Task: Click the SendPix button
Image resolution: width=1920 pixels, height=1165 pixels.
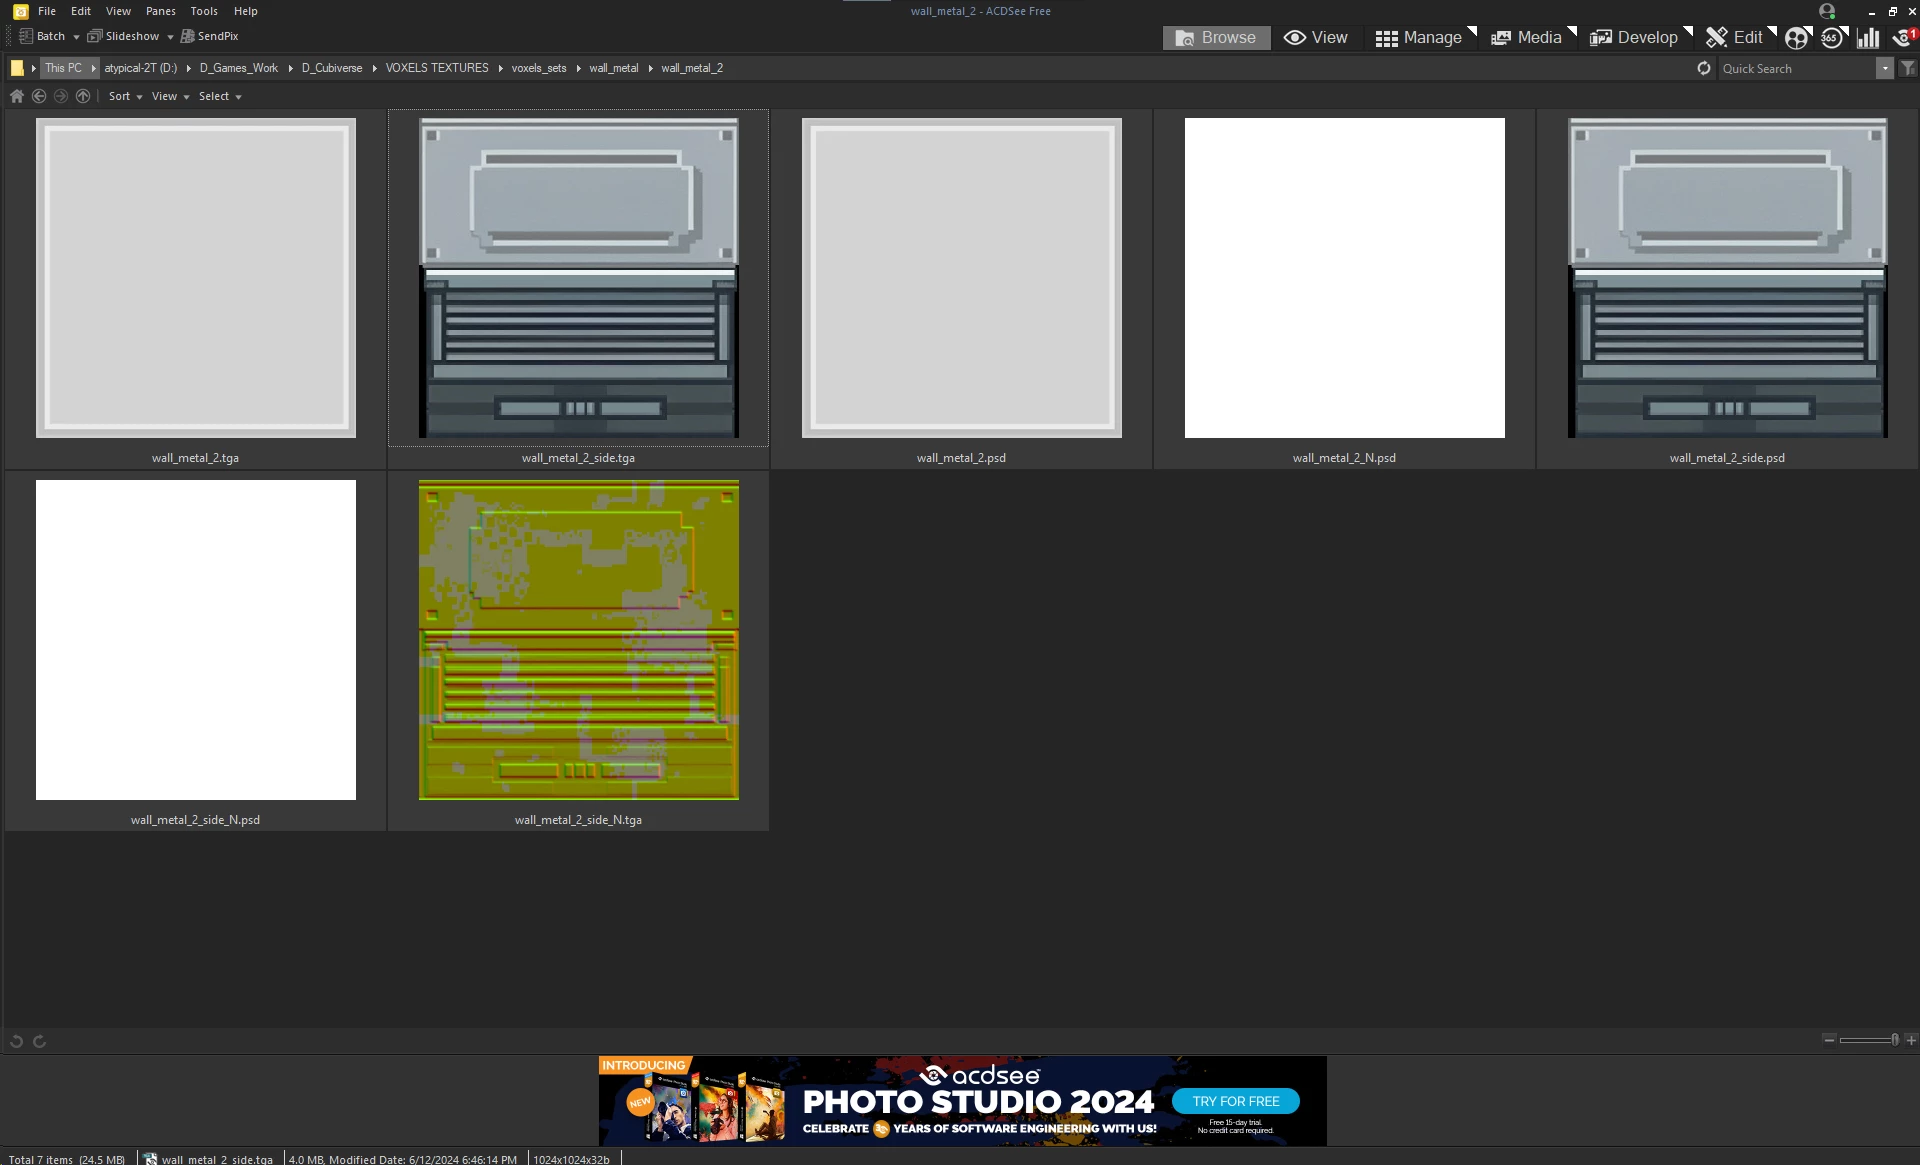Action: pyautogui.click(x=209, y=36)
